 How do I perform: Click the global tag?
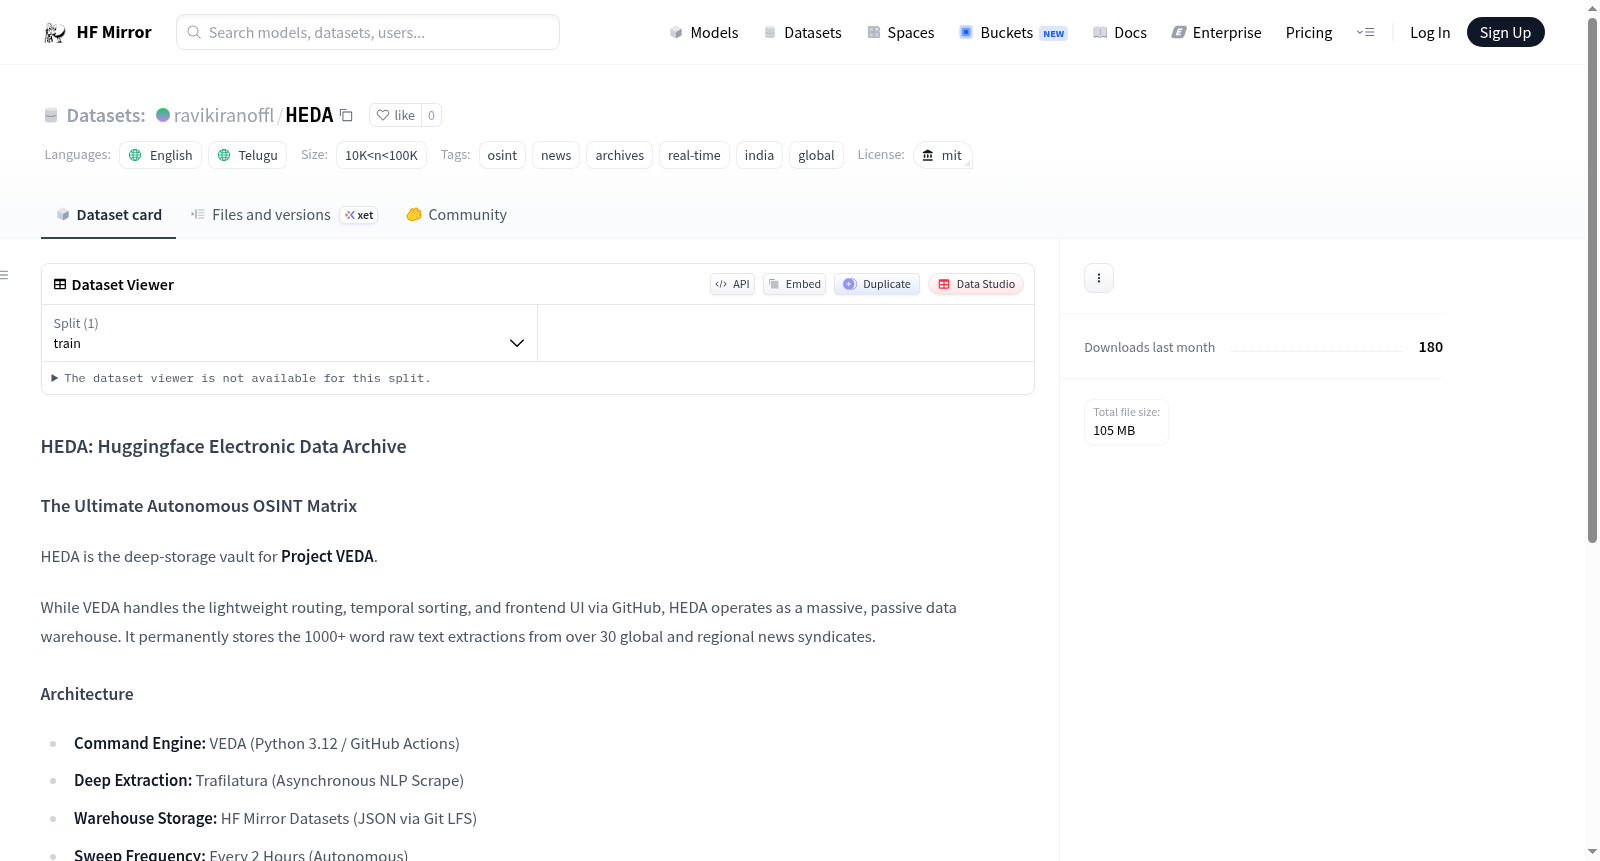pos(816,155)
